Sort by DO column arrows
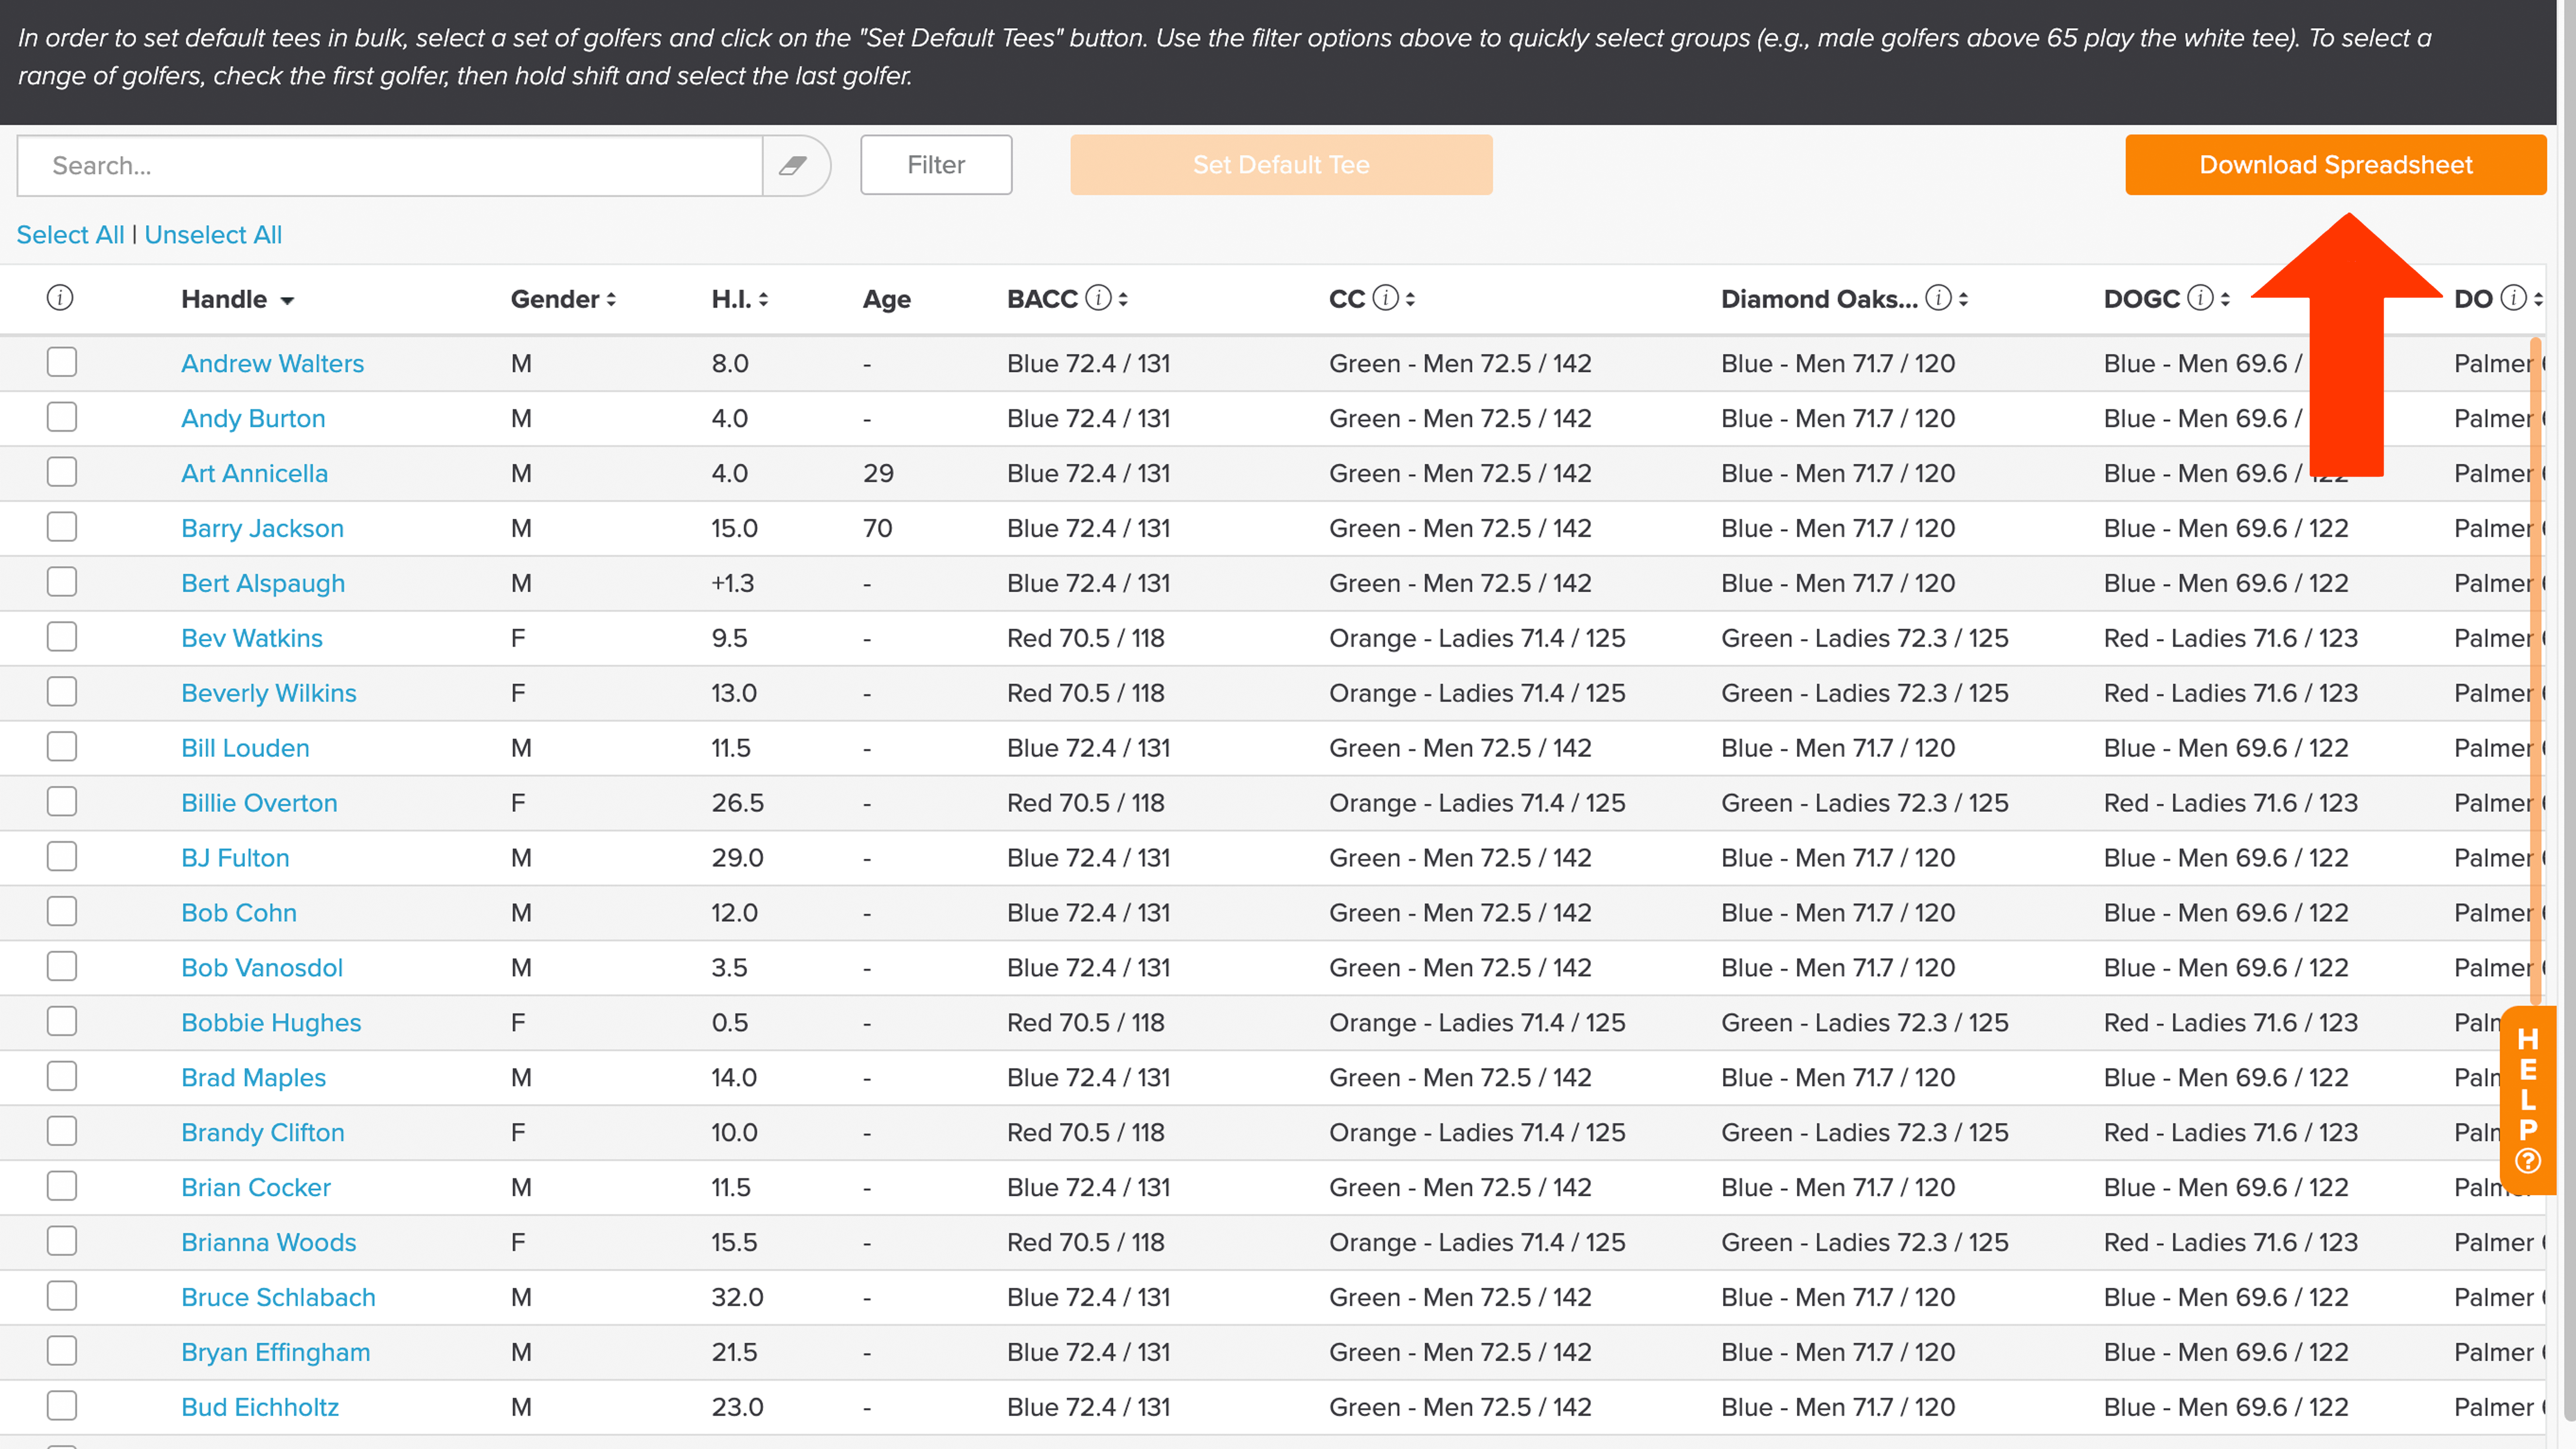 click(x=2538, y=299)
